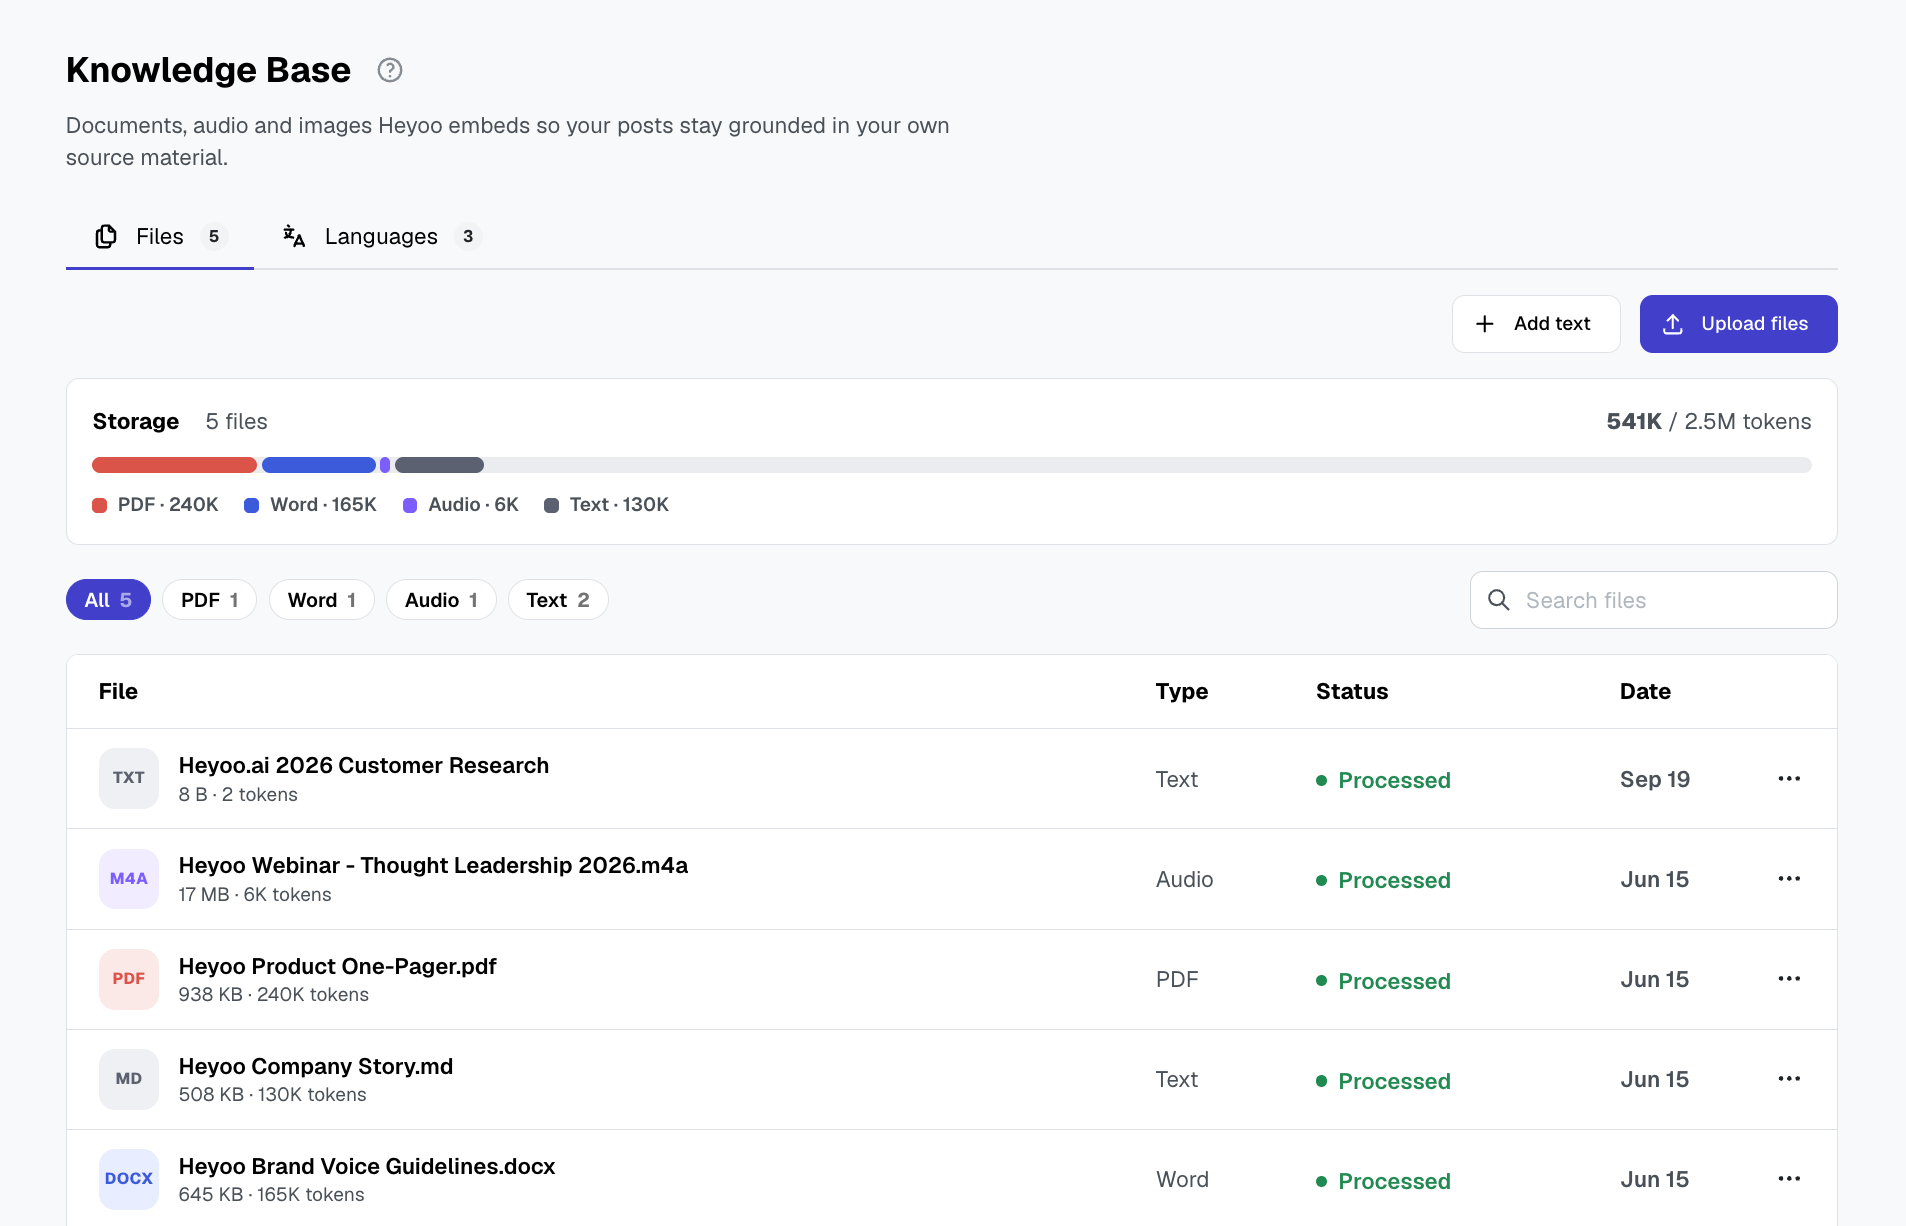Click the PDF · 240K legend swatch
This screenshot has width=1906, height=1226.
click(99, 505)
